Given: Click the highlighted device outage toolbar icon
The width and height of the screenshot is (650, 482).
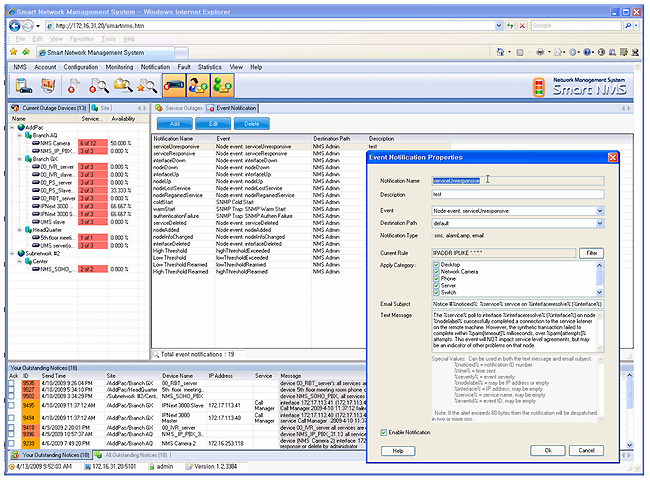Looking at the screenshot, I should (174, 86).
